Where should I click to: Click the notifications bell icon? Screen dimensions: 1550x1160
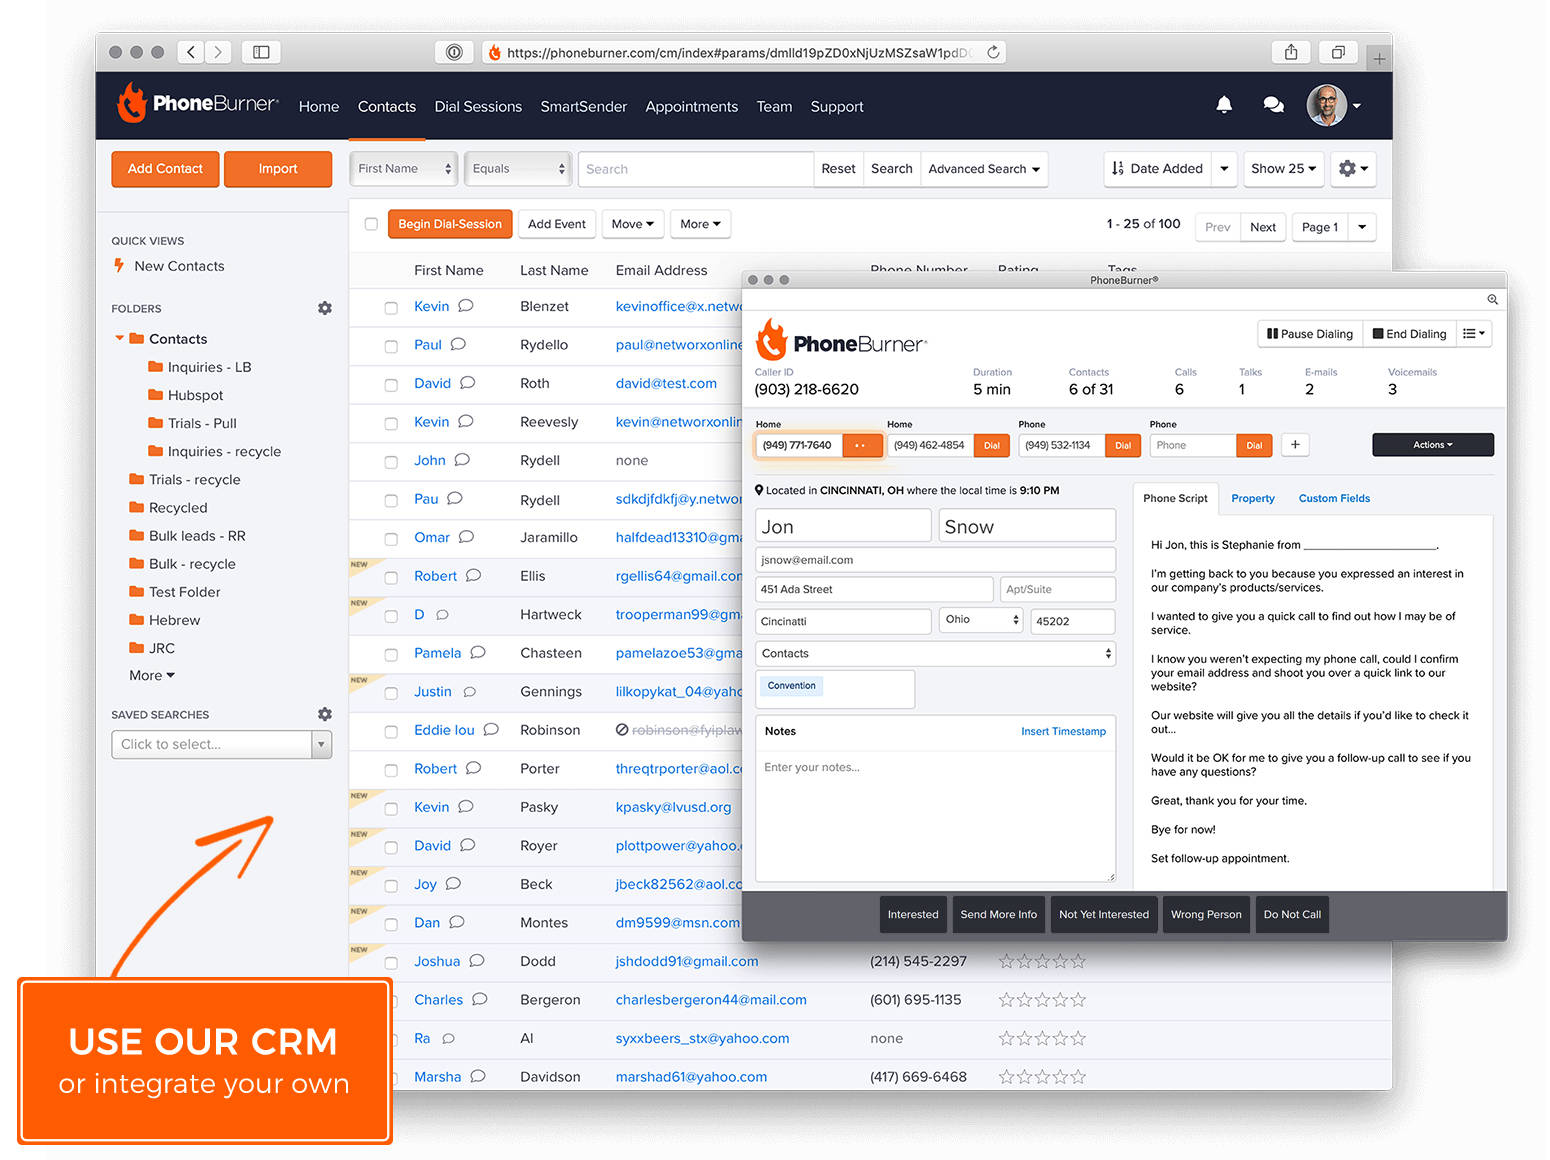click(x=1223, y=105)
